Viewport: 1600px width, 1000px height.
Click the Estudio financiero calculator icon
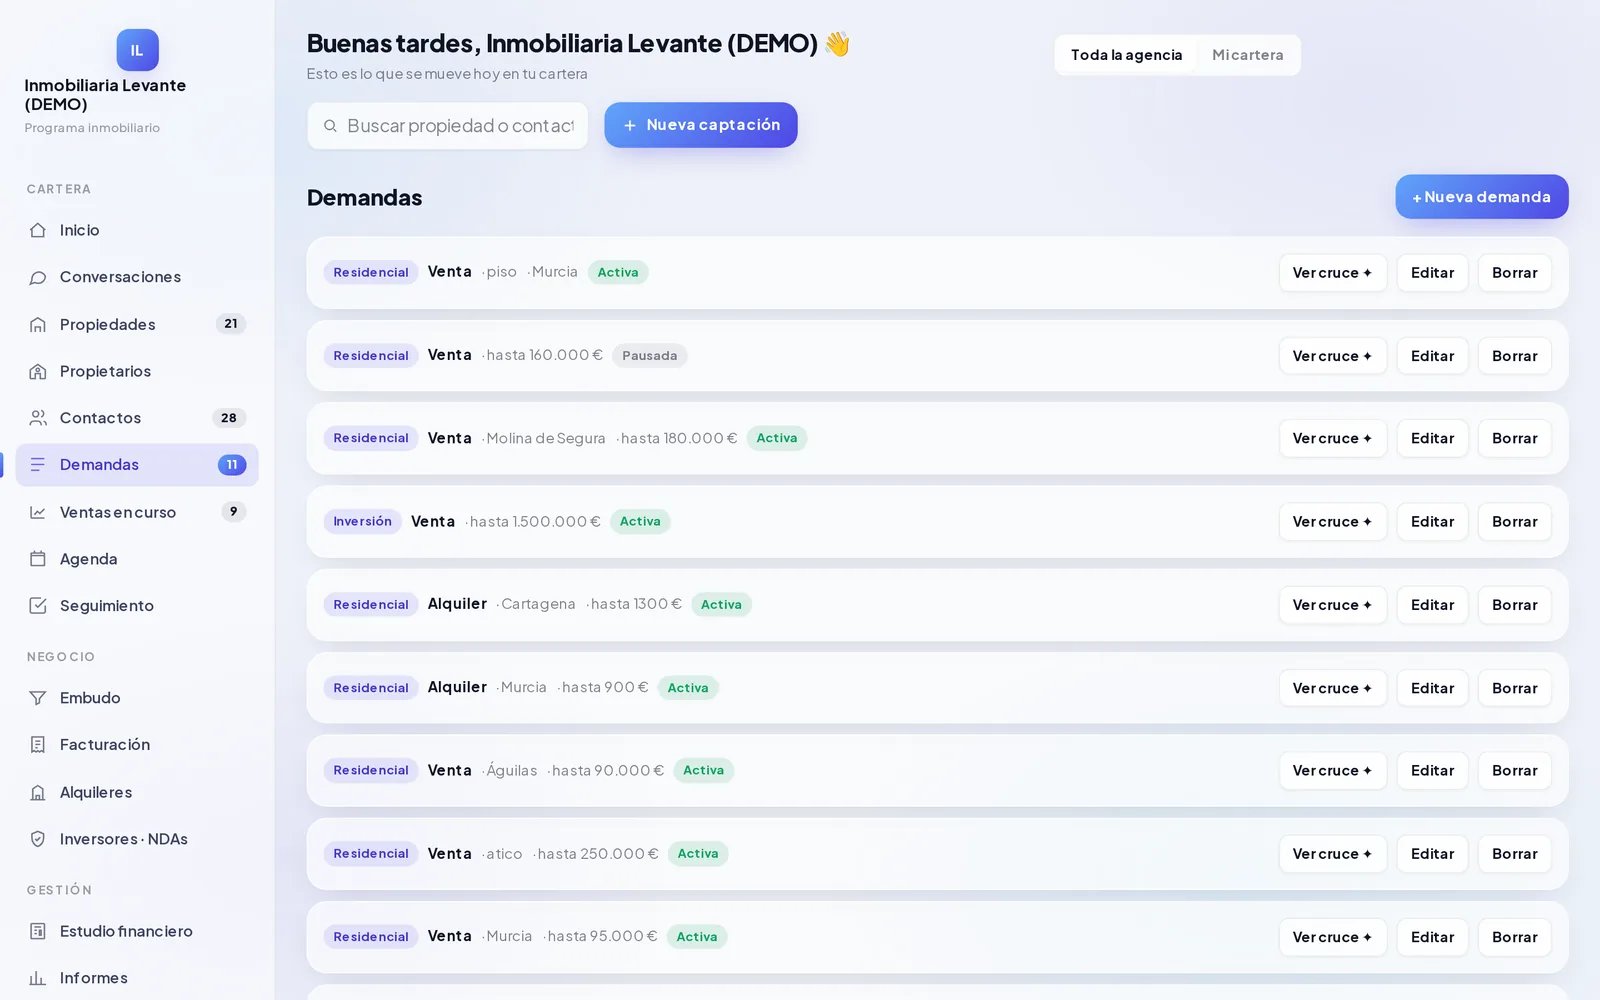pos(38,931)
